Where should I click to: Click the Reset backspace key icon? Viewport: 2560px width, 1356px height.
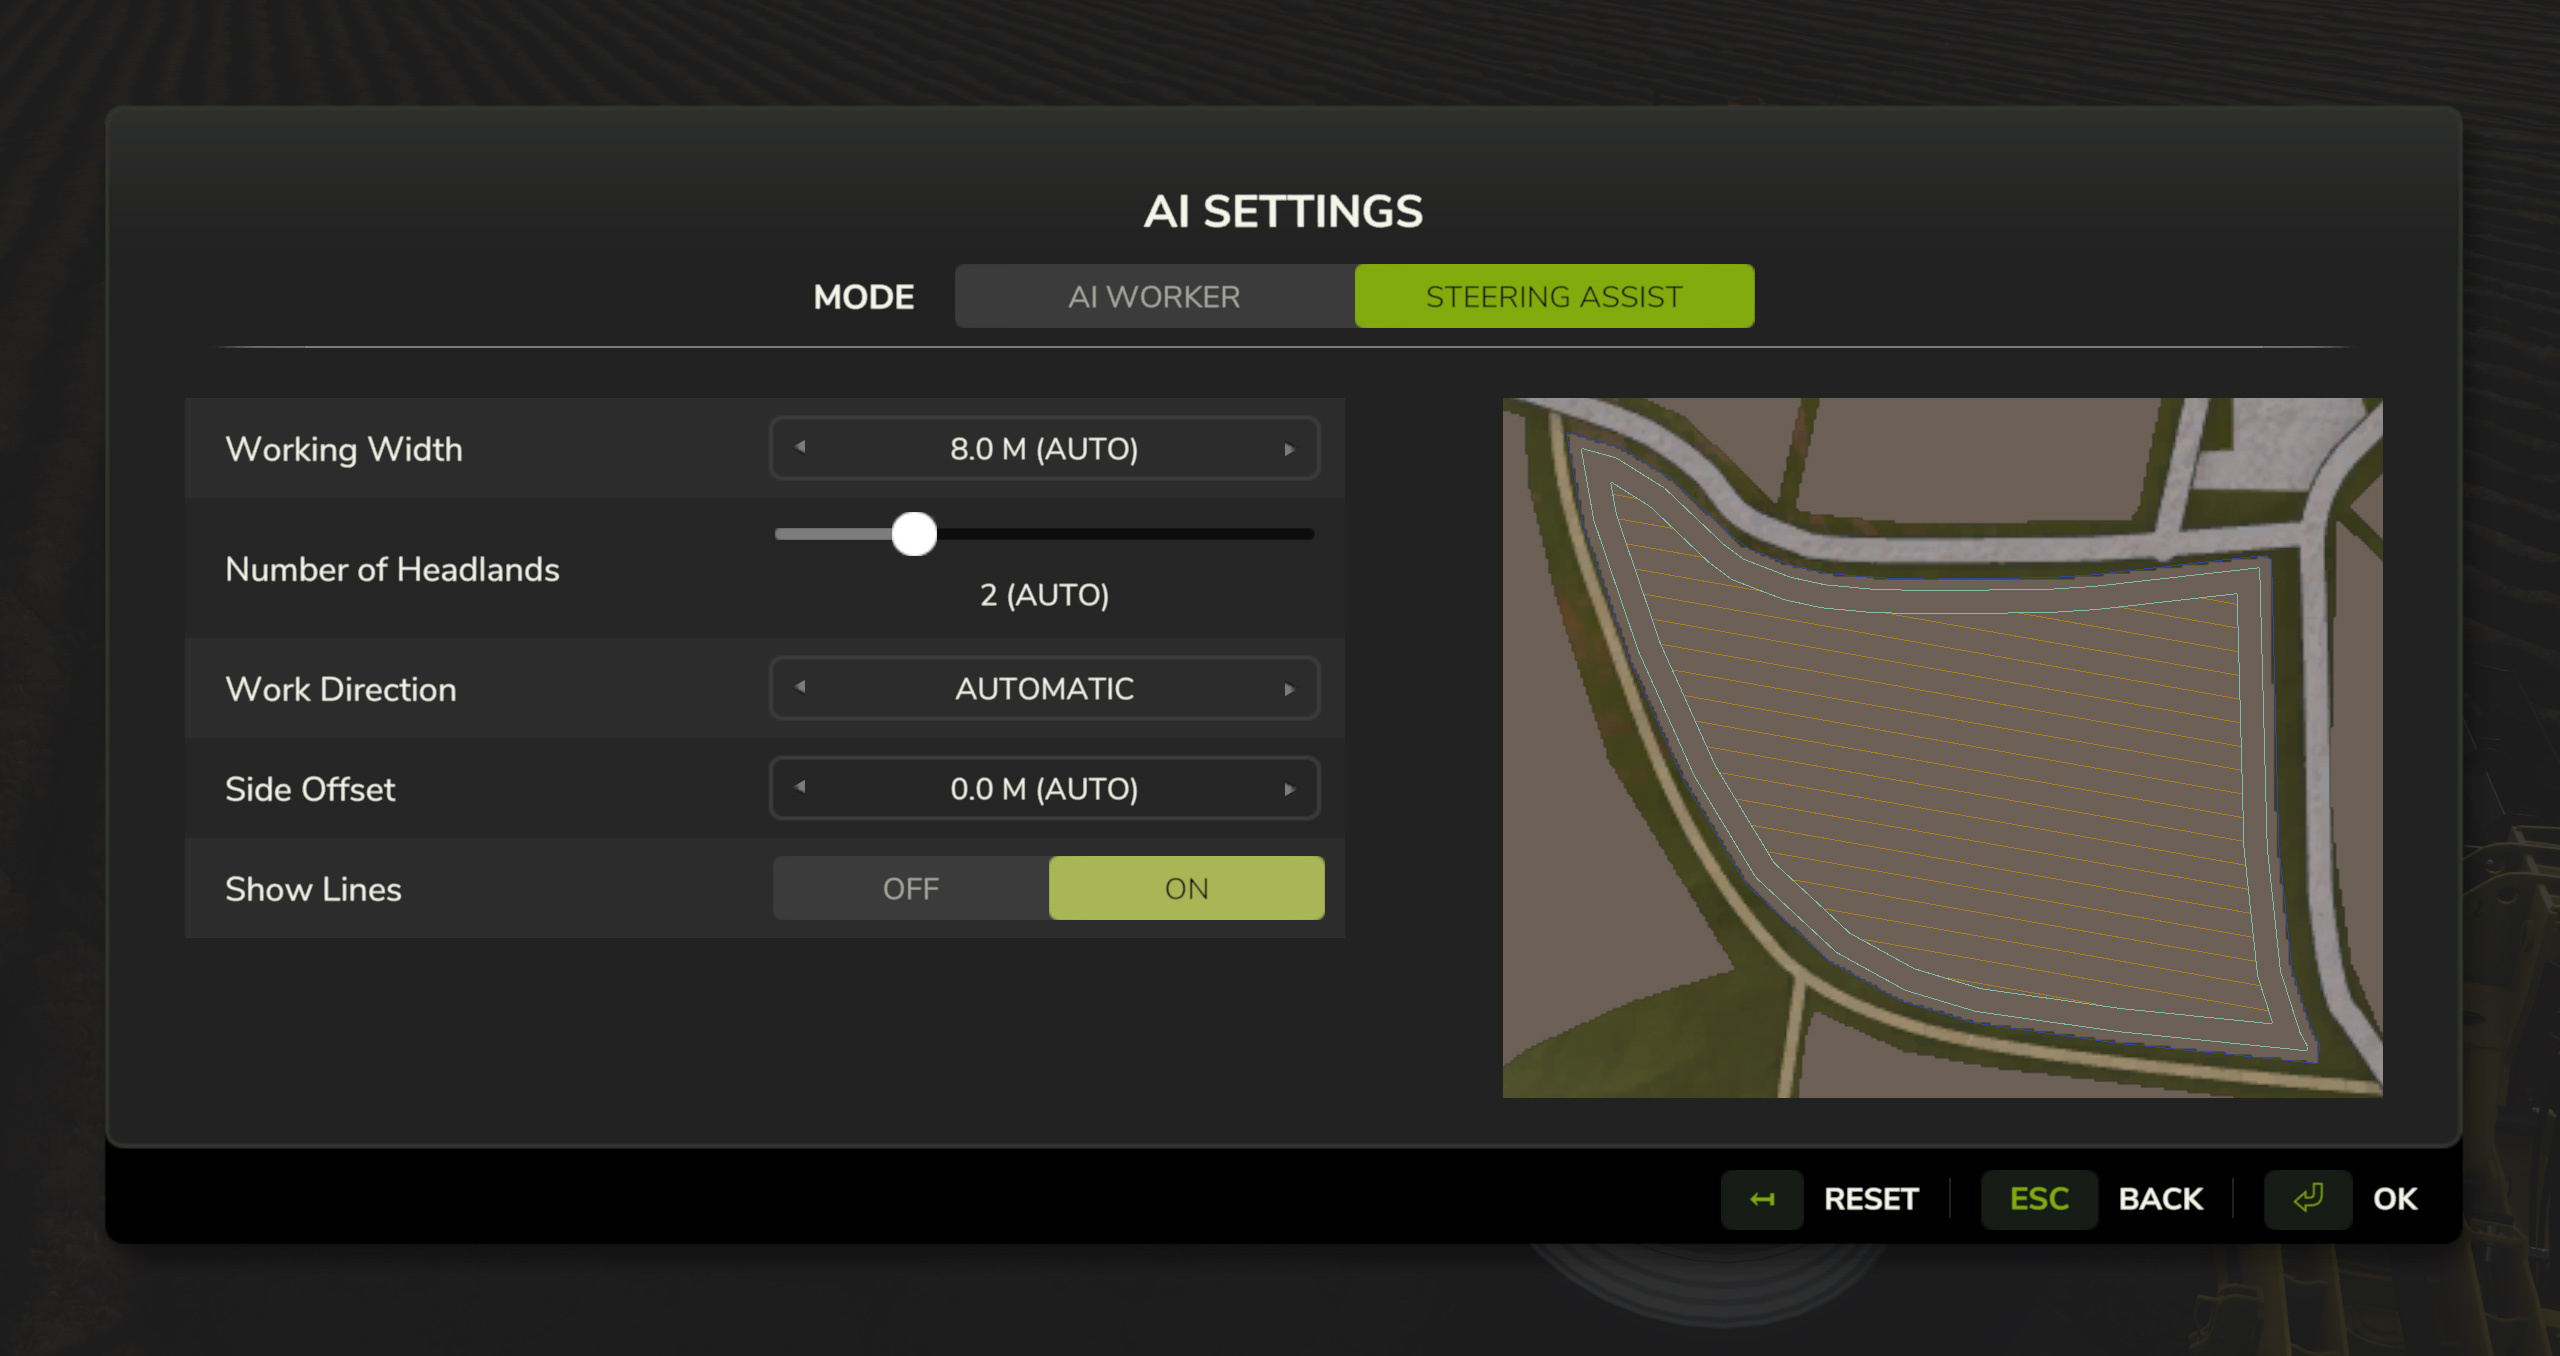[x=1762, y=1199]
